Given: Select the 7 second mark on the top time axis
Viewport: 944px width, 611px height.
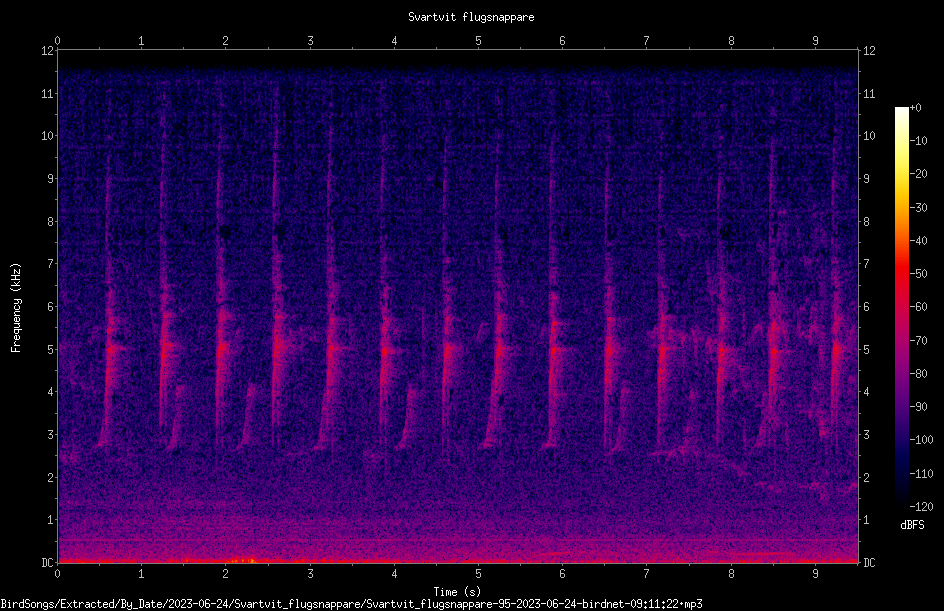Looking at the screenshot, I should coord(646,41).
